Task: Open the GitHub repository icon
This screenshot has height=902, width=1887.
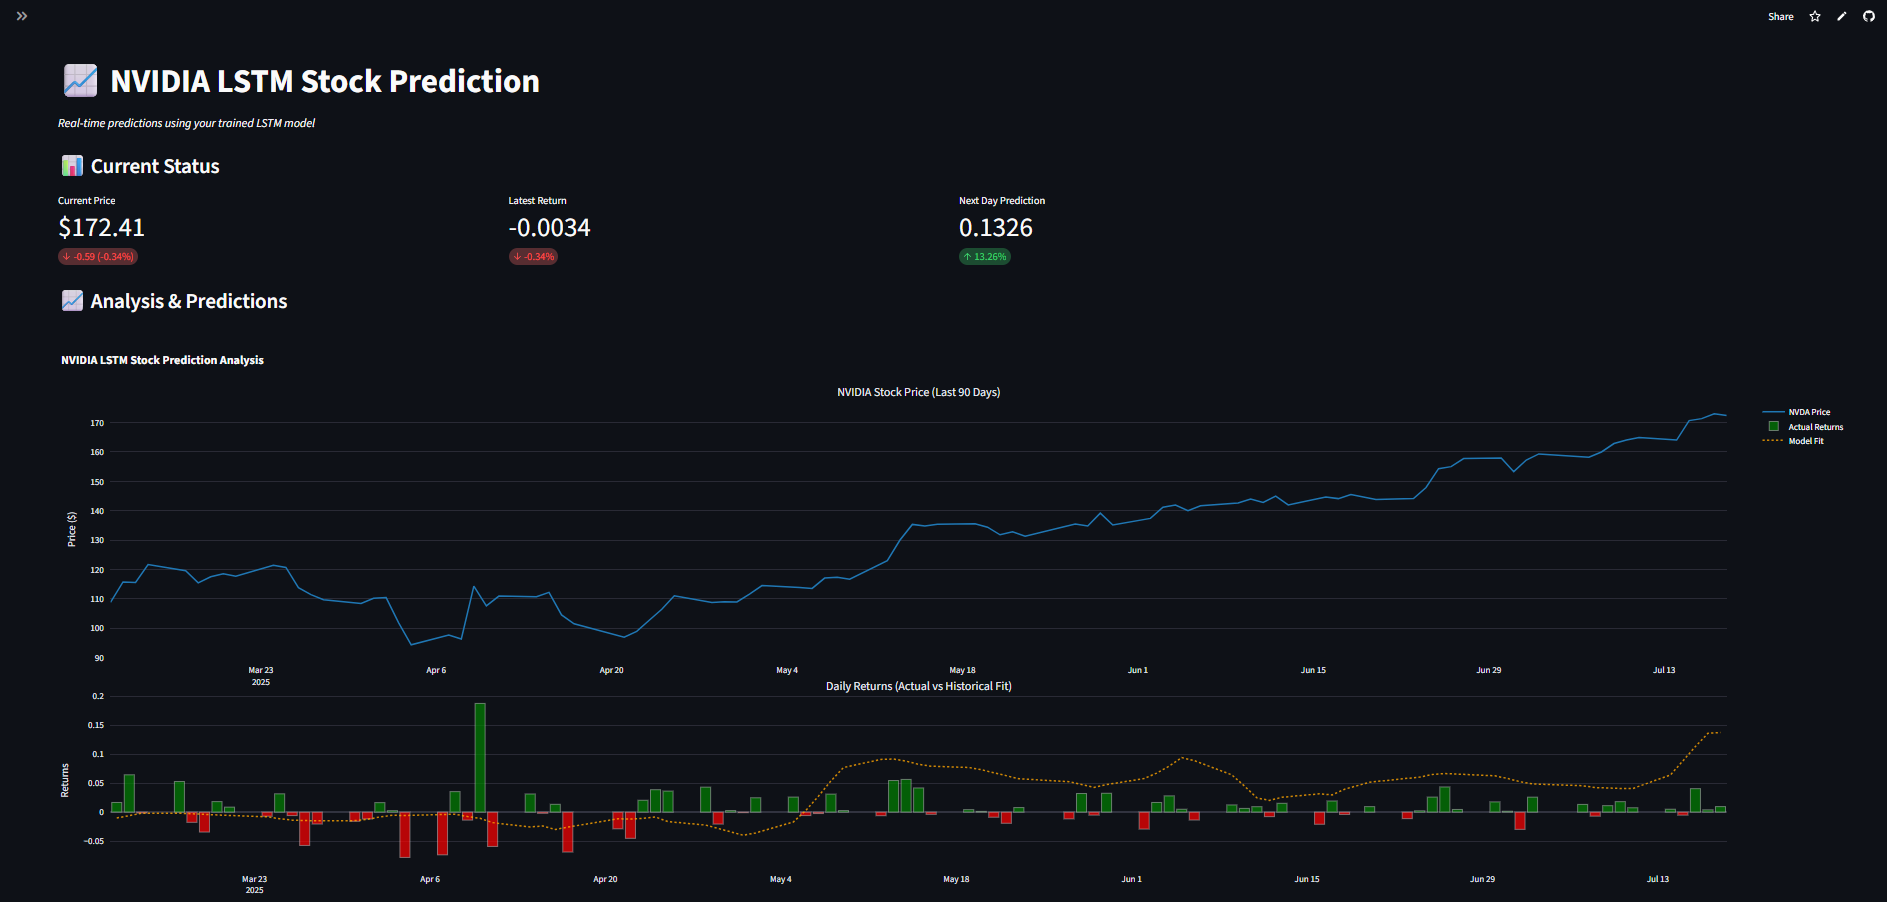Action: (1868, 16)
